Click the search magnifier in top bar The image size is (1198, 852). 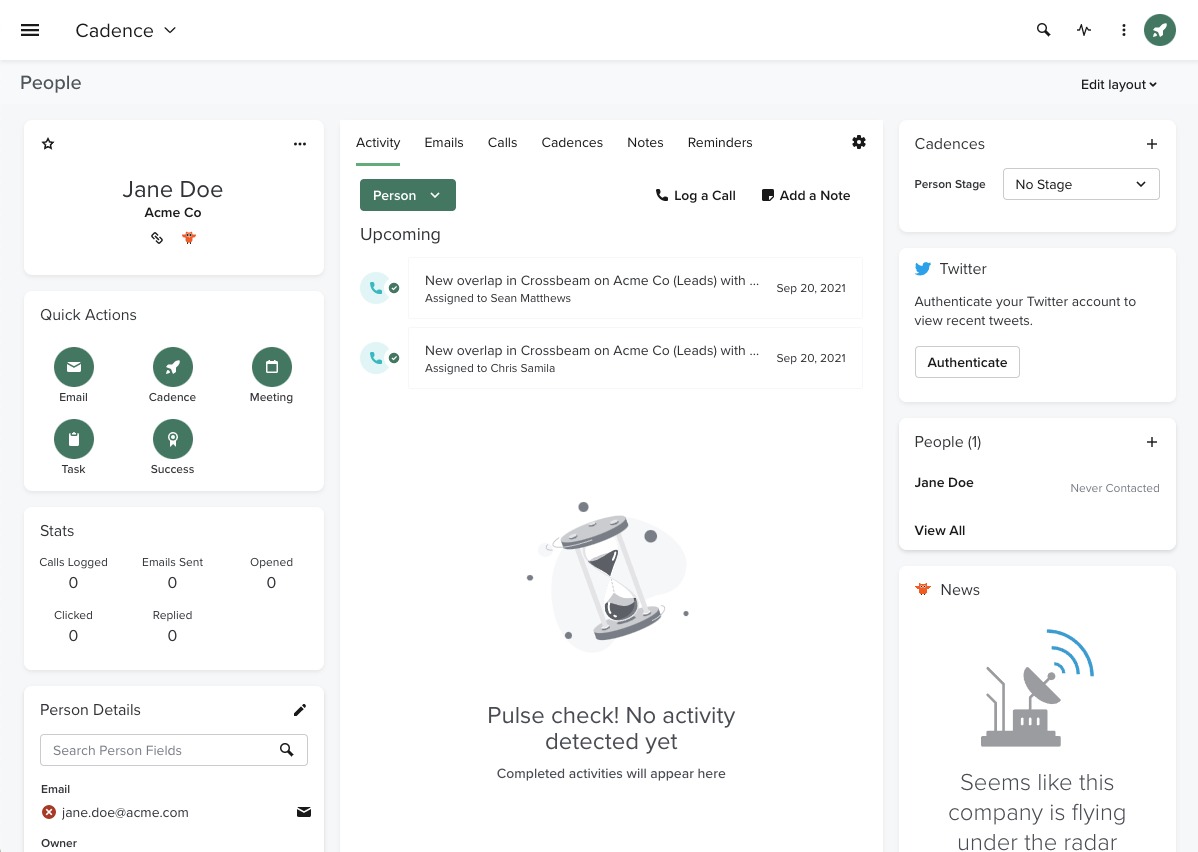(x=1043, y=30)
